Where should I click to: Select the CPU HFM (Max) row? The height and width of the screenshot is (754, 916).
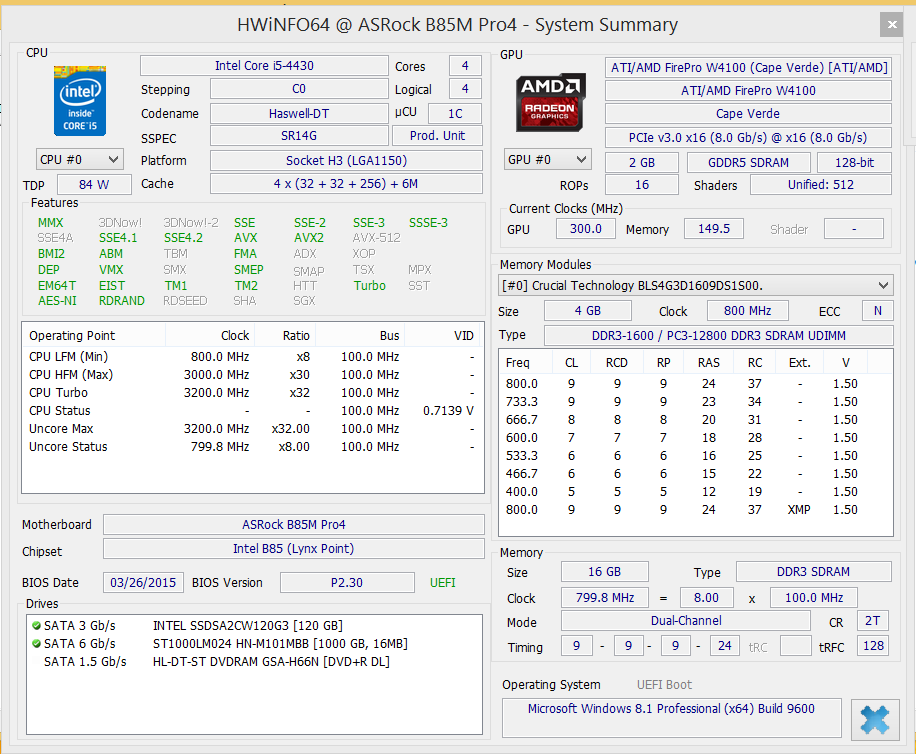click(252, 374)
